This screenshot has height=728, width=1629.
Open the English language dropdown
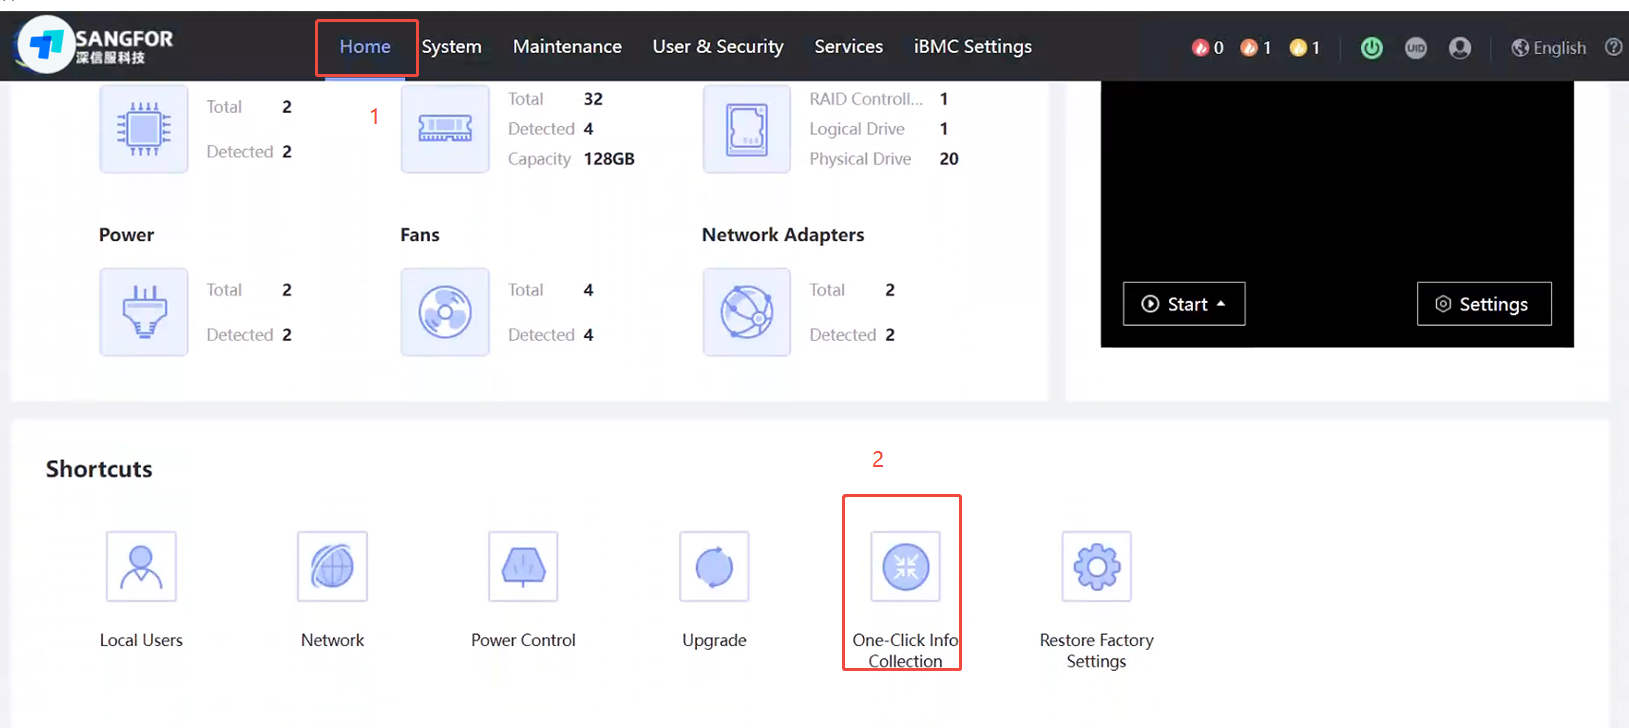coord(1549,48)
